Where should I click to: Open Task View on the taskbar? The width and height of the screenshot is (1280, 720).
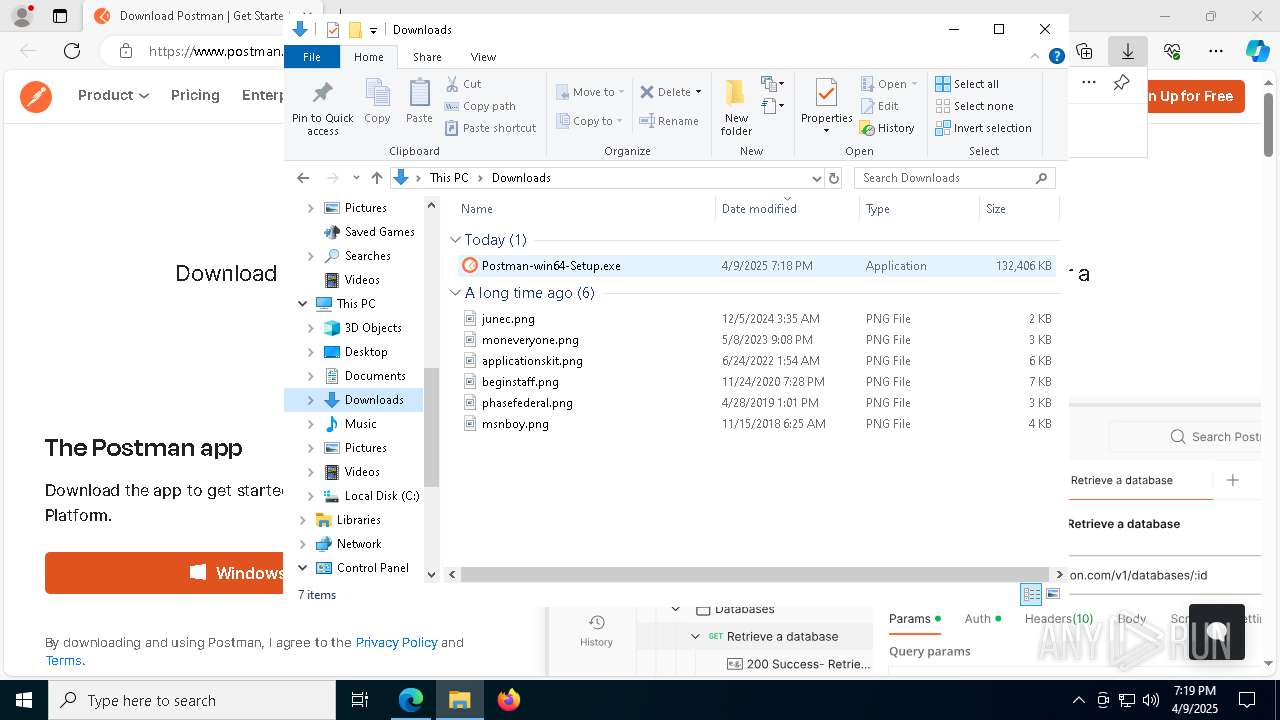click(x=360, y=700)
